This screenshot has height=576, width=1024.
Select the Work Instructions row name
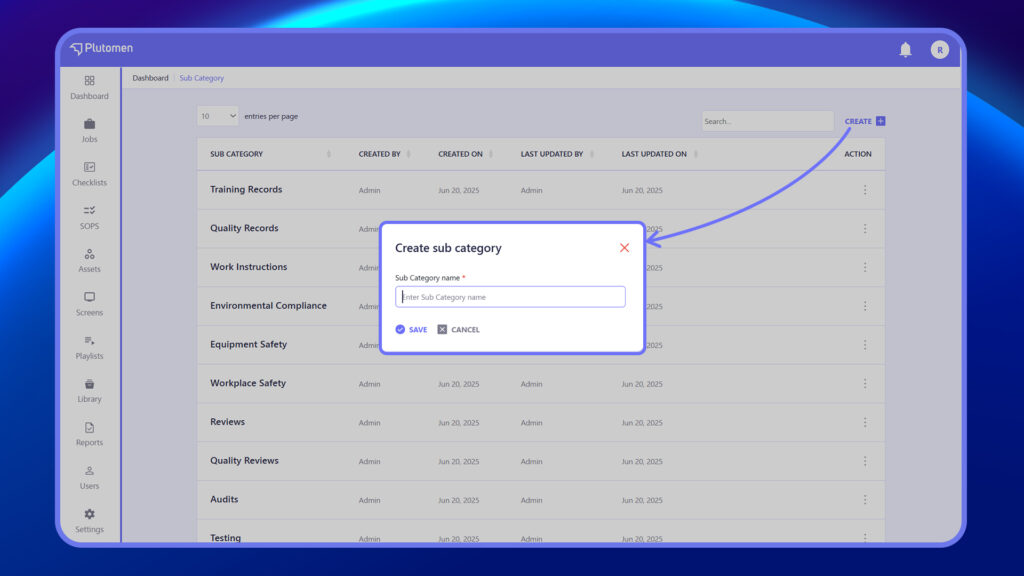point(248,266)
